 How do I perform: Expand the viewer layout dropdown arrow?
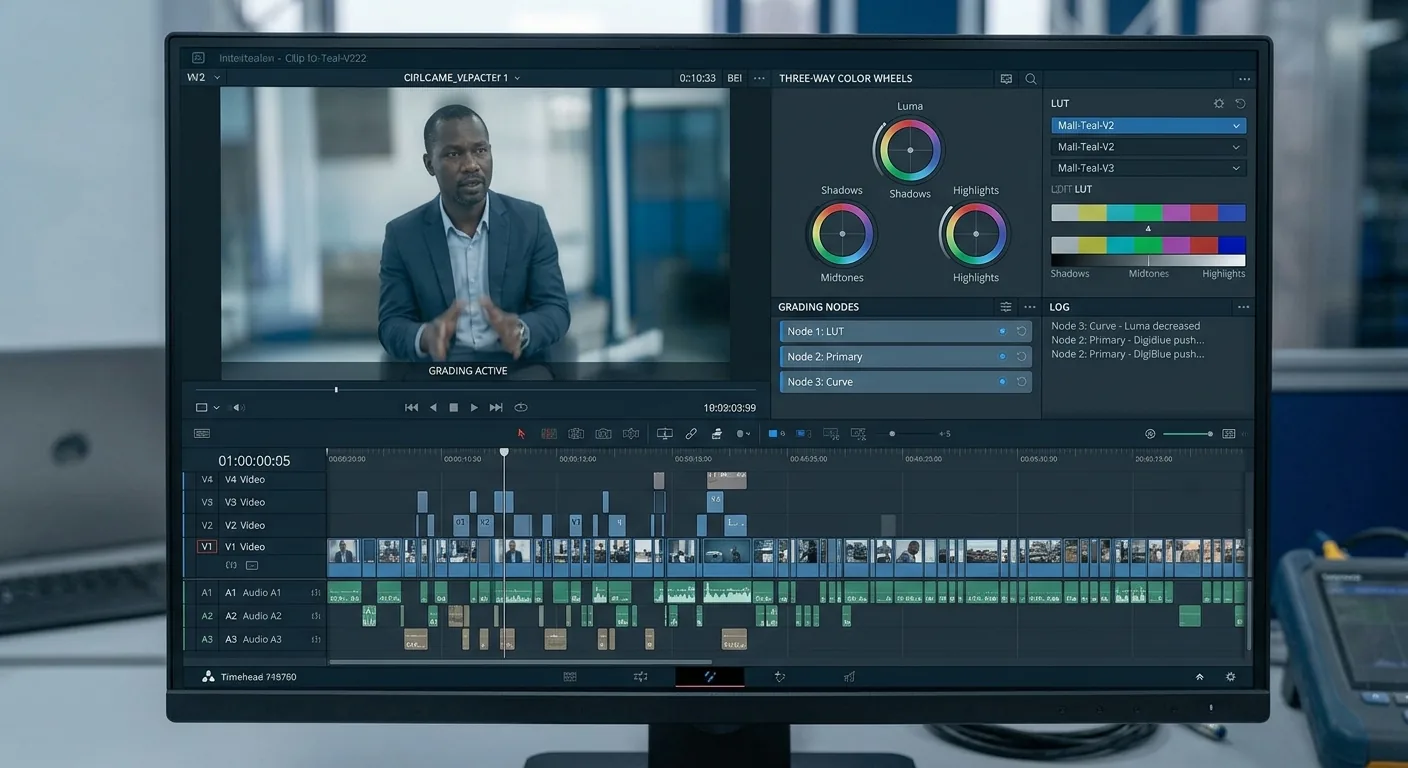point(216,408)
